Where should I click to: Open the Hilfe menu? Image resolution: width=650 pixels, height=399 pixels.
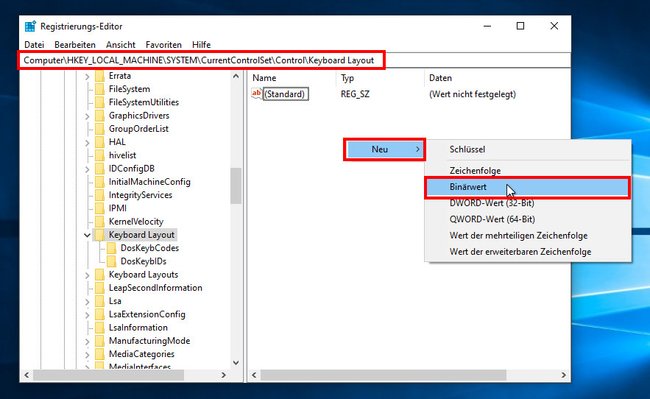201,44
